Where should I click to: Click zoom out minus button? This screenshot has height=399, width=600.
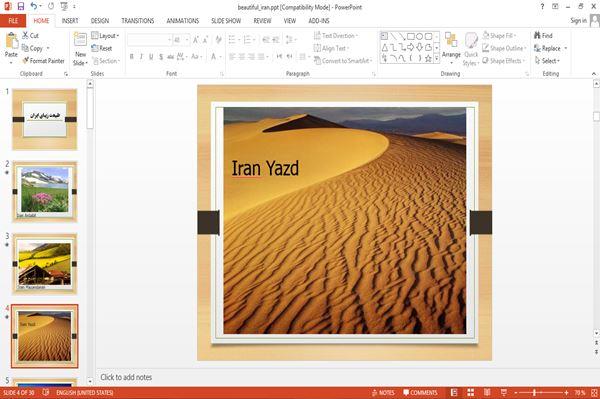516,392
